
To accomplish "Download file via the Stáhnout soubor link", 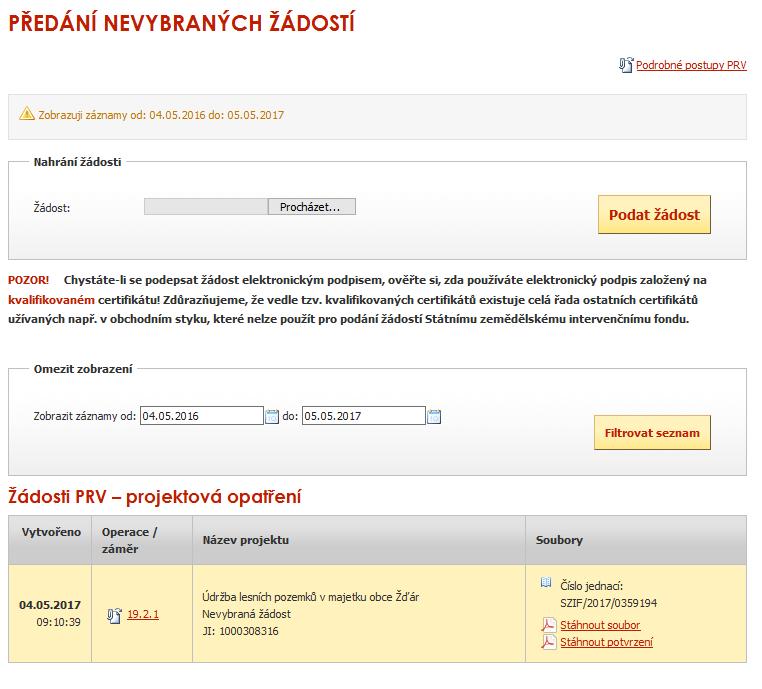I will pos(600,625).
